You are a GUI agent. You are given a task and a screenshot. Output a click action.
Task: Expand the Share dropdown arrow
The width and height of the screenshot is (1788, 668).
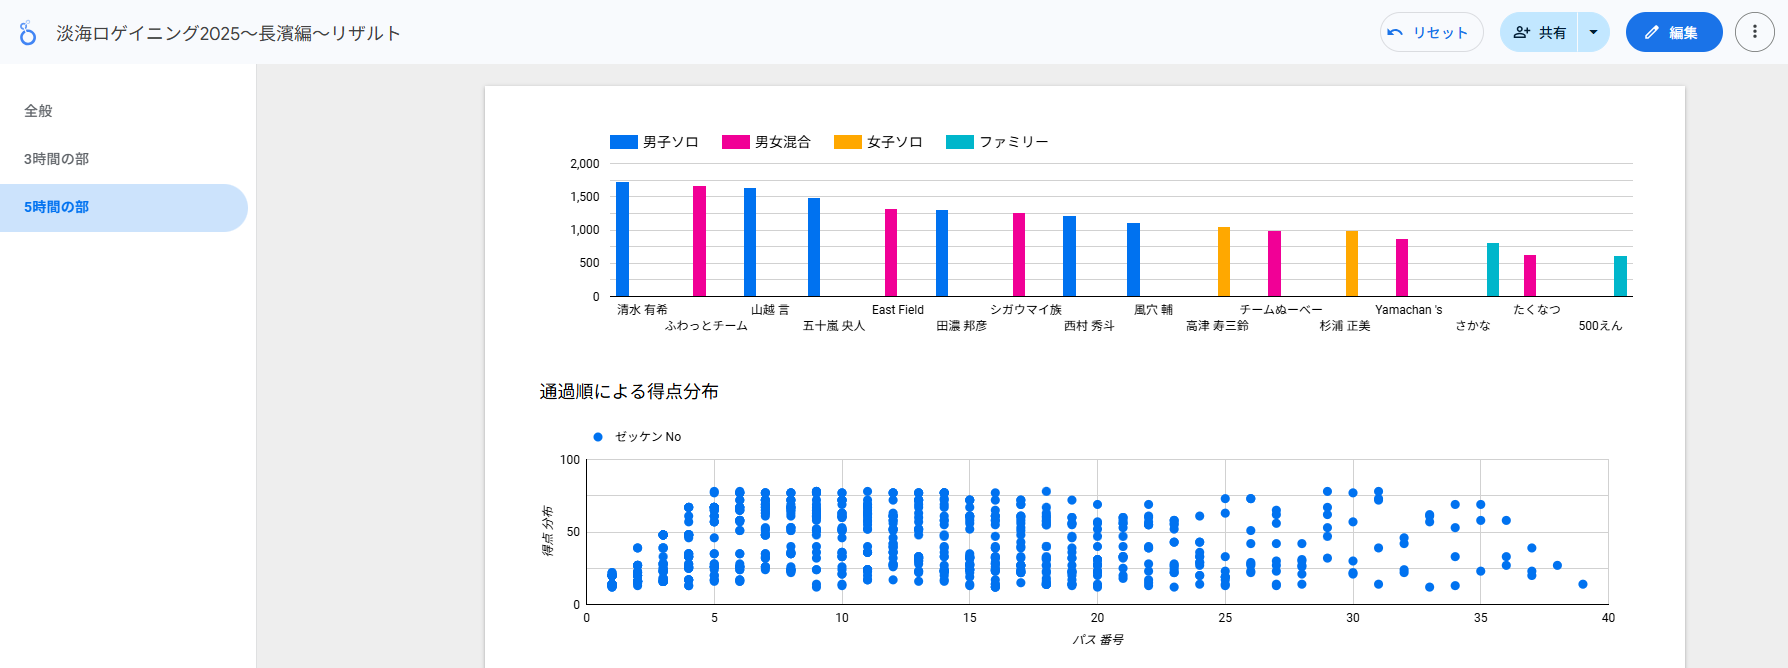pyautogui.click(x=1593, y=32)
